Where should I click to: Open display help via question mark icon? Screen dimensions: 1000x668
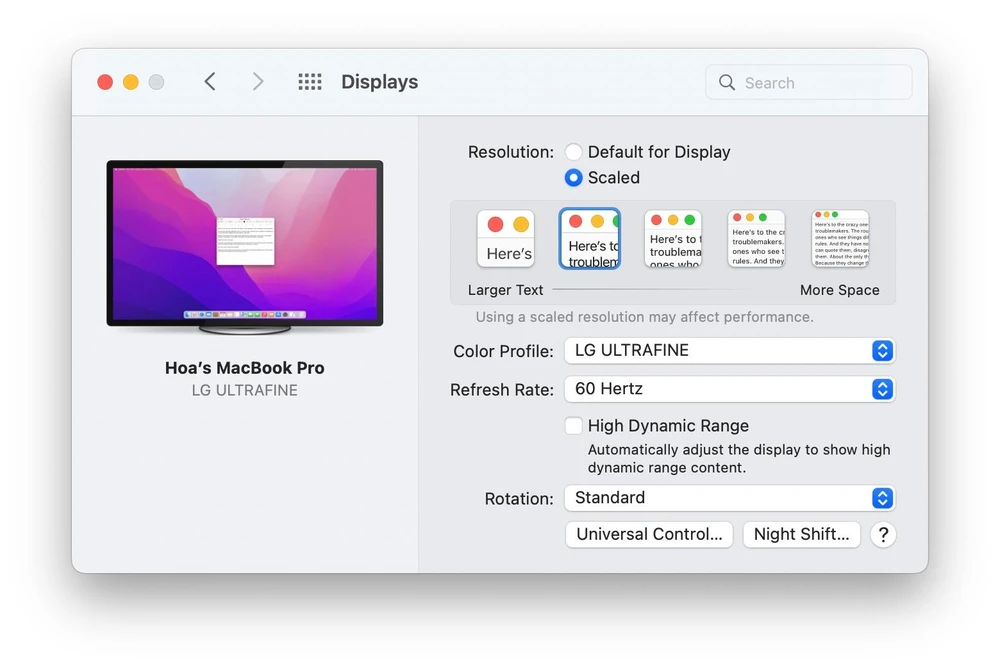(x=883, y=535)
